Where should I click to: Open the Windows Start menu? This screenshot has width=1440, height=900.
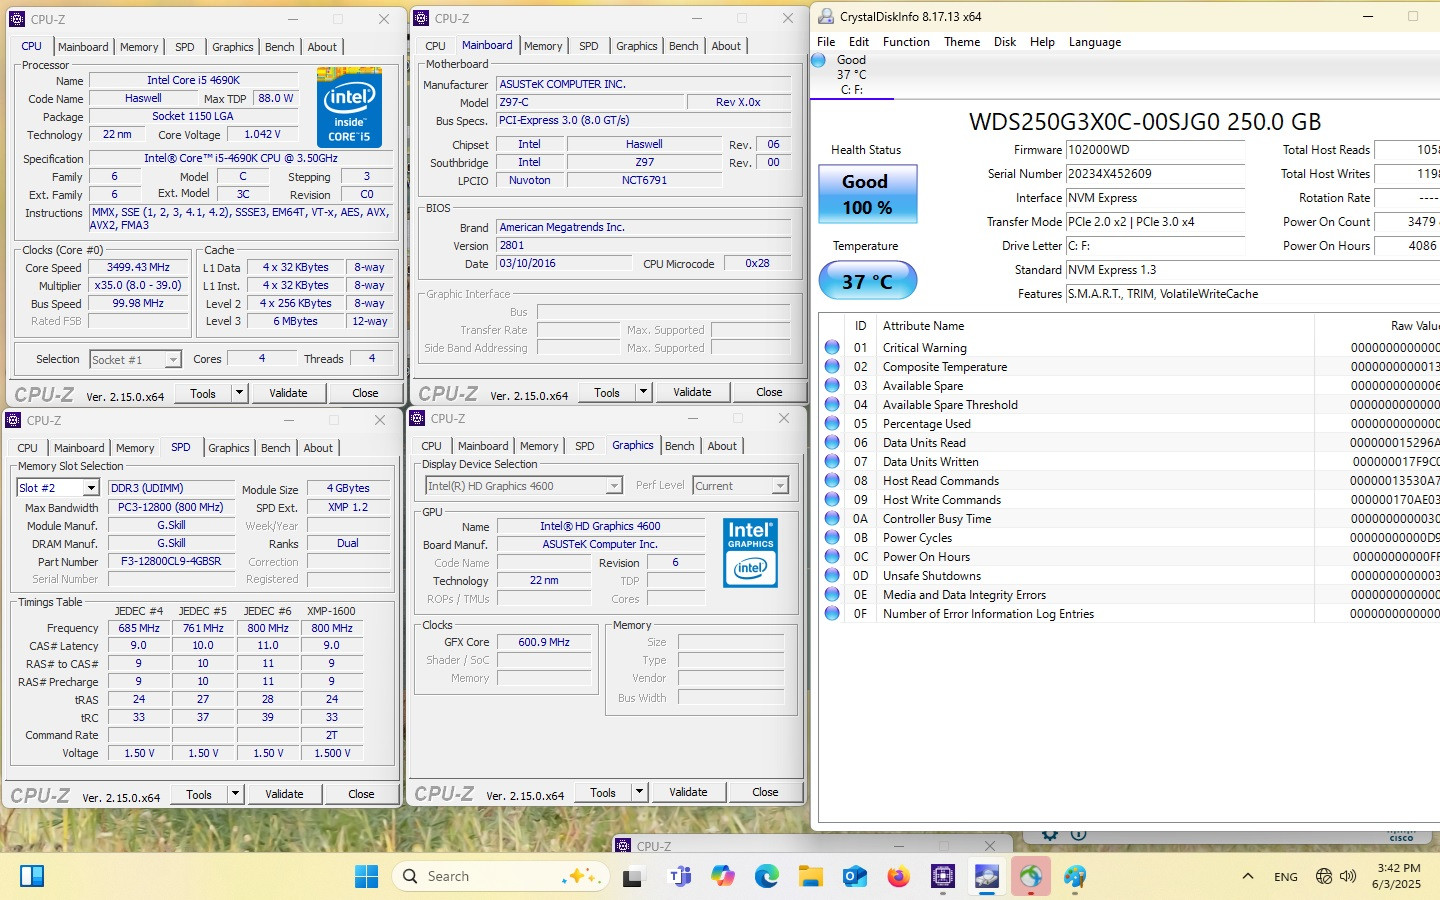[367, 876]
